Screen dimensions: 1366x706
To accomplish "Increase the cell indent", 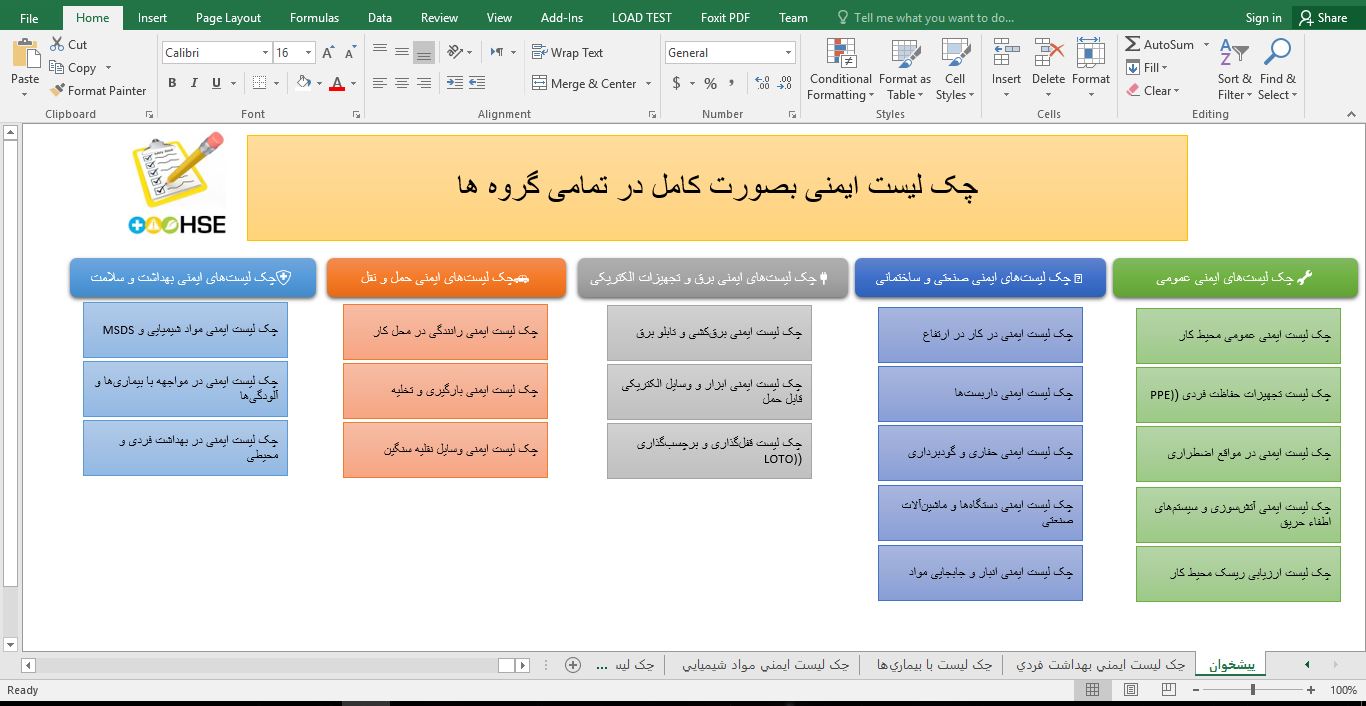I will (x=477, y=83).
